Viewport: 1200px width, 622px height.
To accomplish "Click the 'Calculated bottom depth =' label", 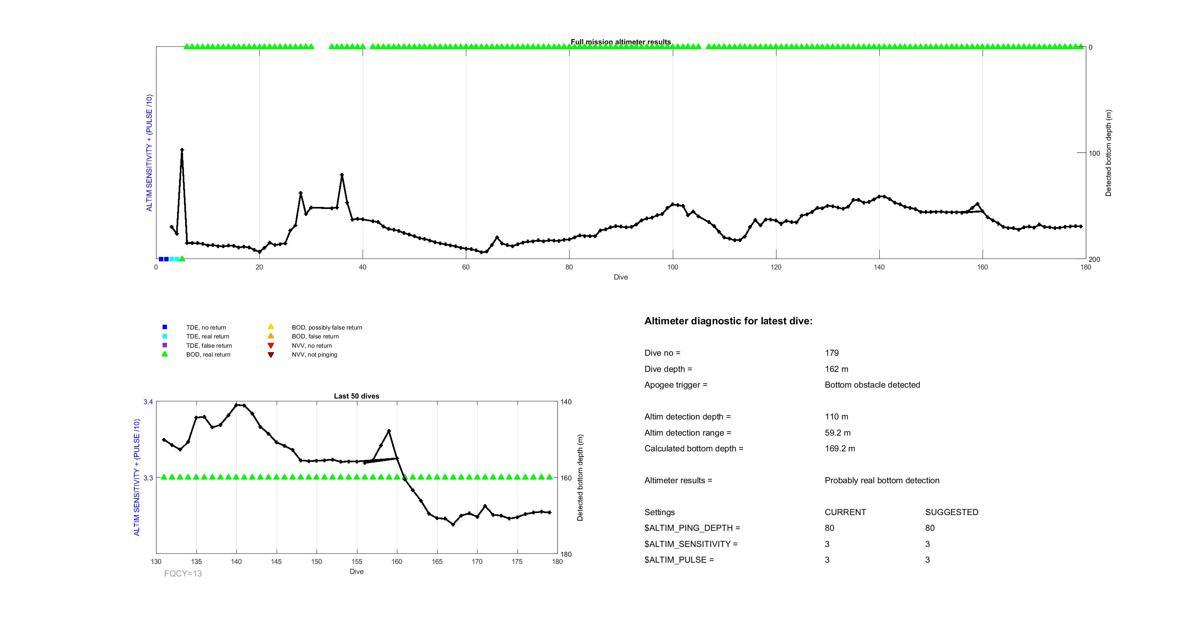I will 694,449.
